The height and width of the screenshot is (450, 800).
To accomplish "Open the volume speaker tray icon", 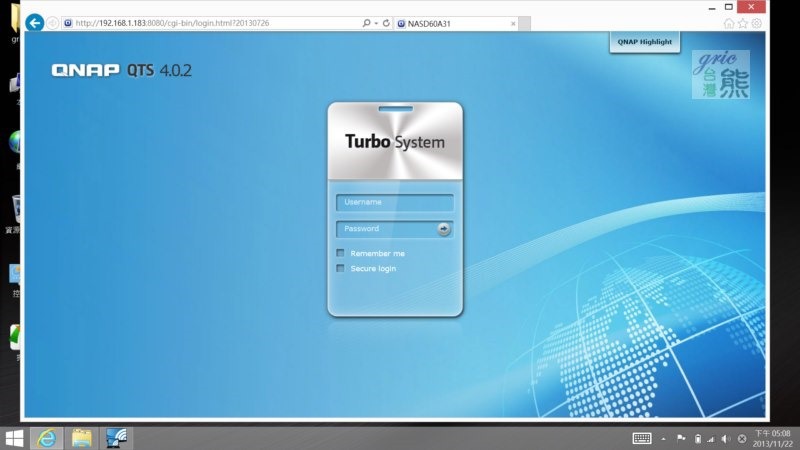I will tap(726, 439).
